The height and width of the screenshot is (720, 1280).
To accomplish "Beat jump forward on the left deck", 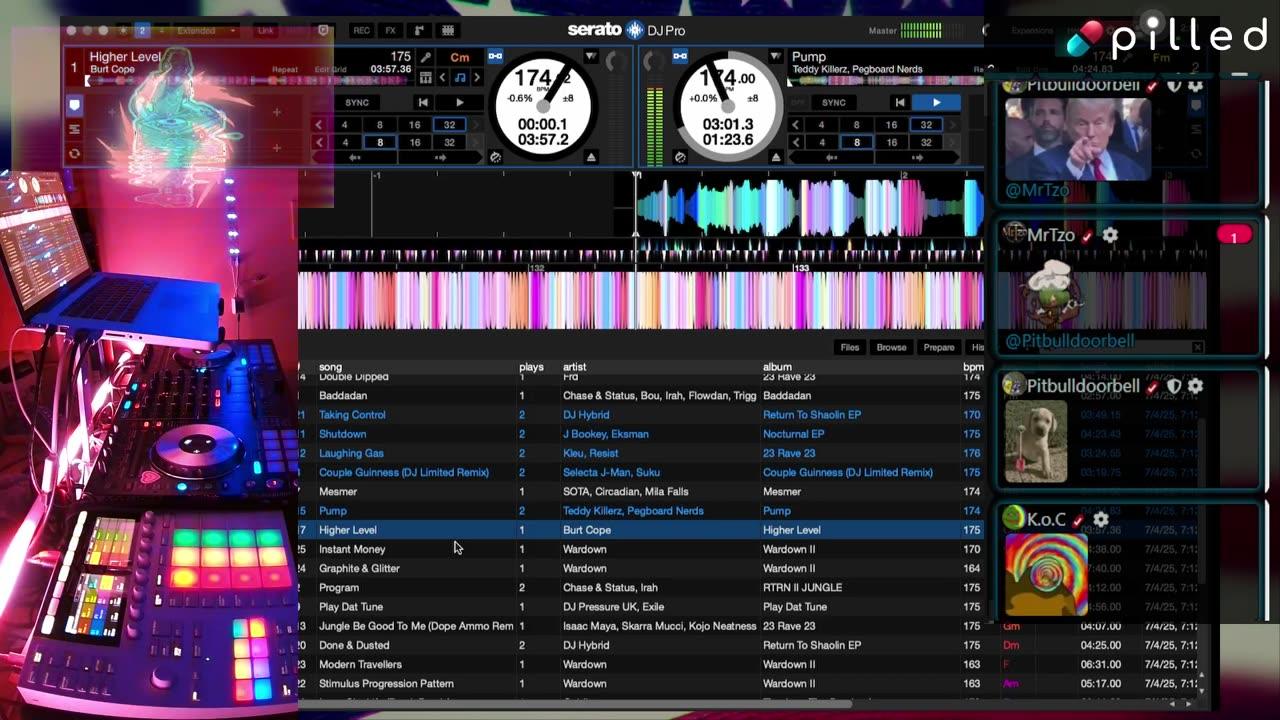I will coord(440,158).
